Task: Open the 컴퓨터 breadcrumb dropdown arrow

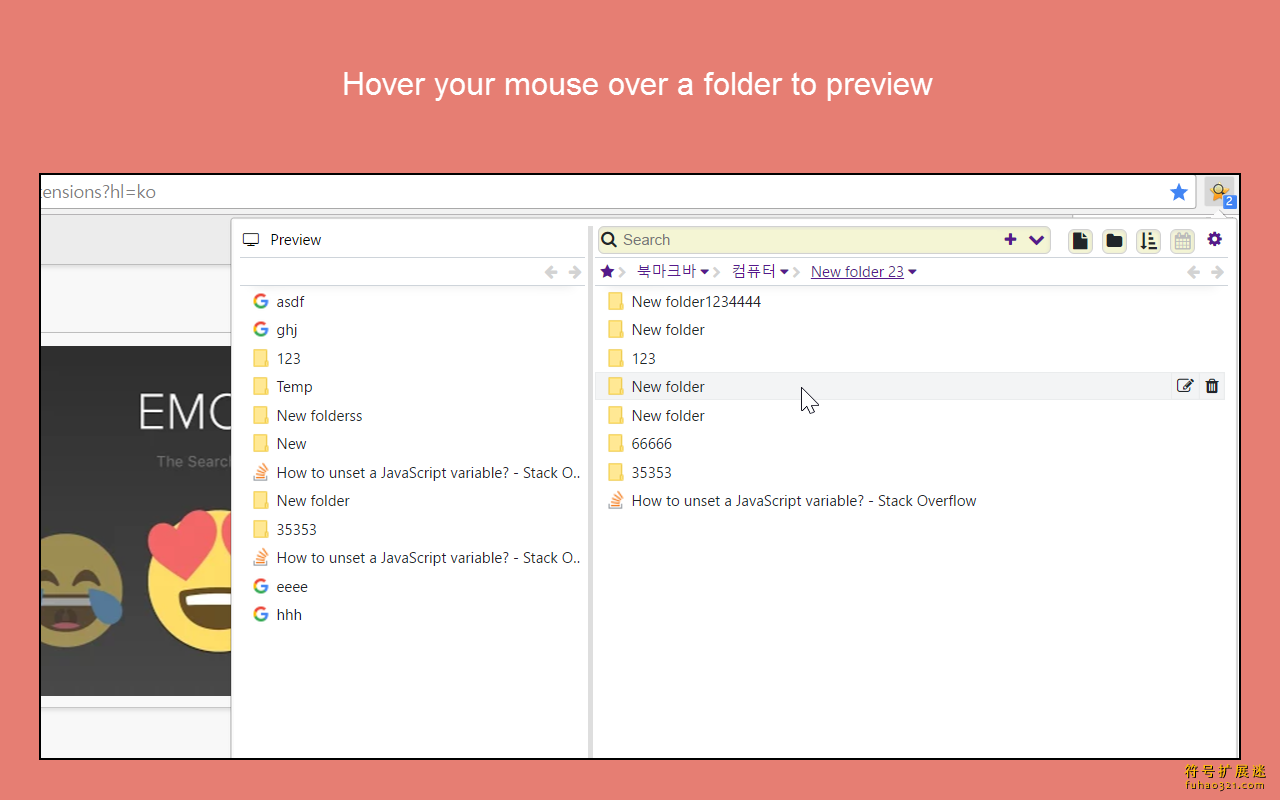Action: coord(784,272)
